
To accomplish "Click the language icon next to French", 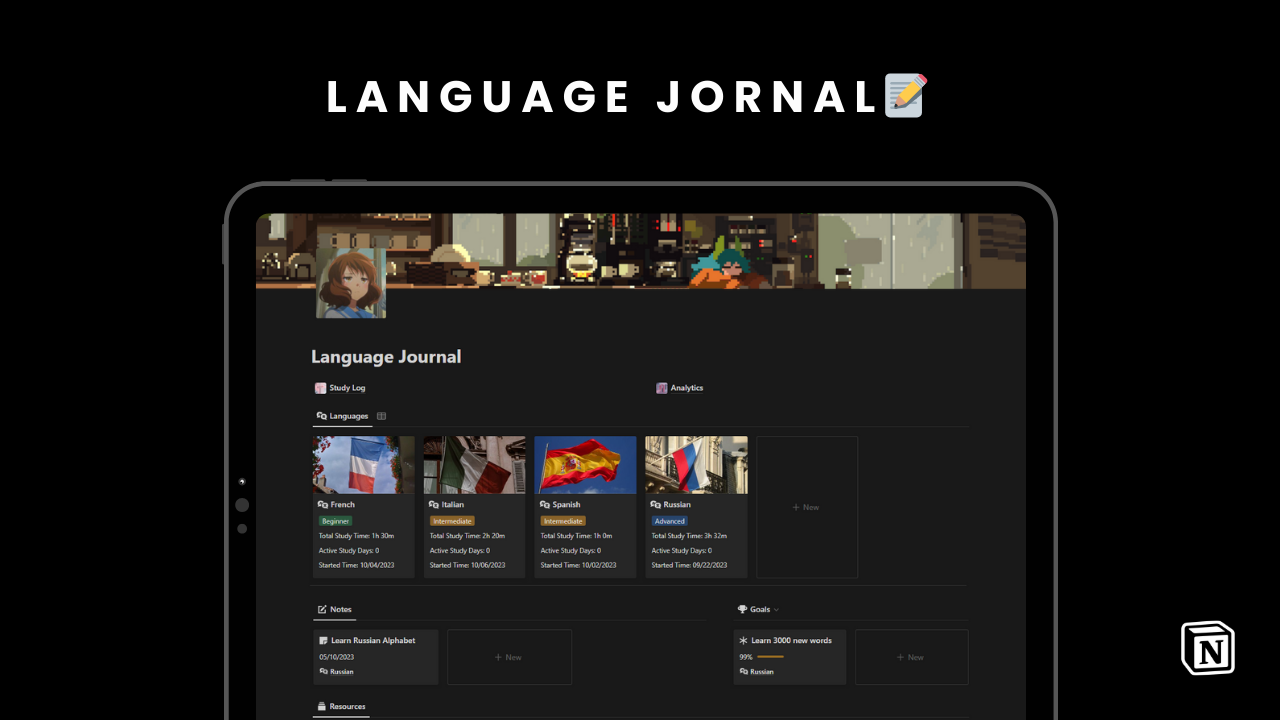I will pos(323,505).
